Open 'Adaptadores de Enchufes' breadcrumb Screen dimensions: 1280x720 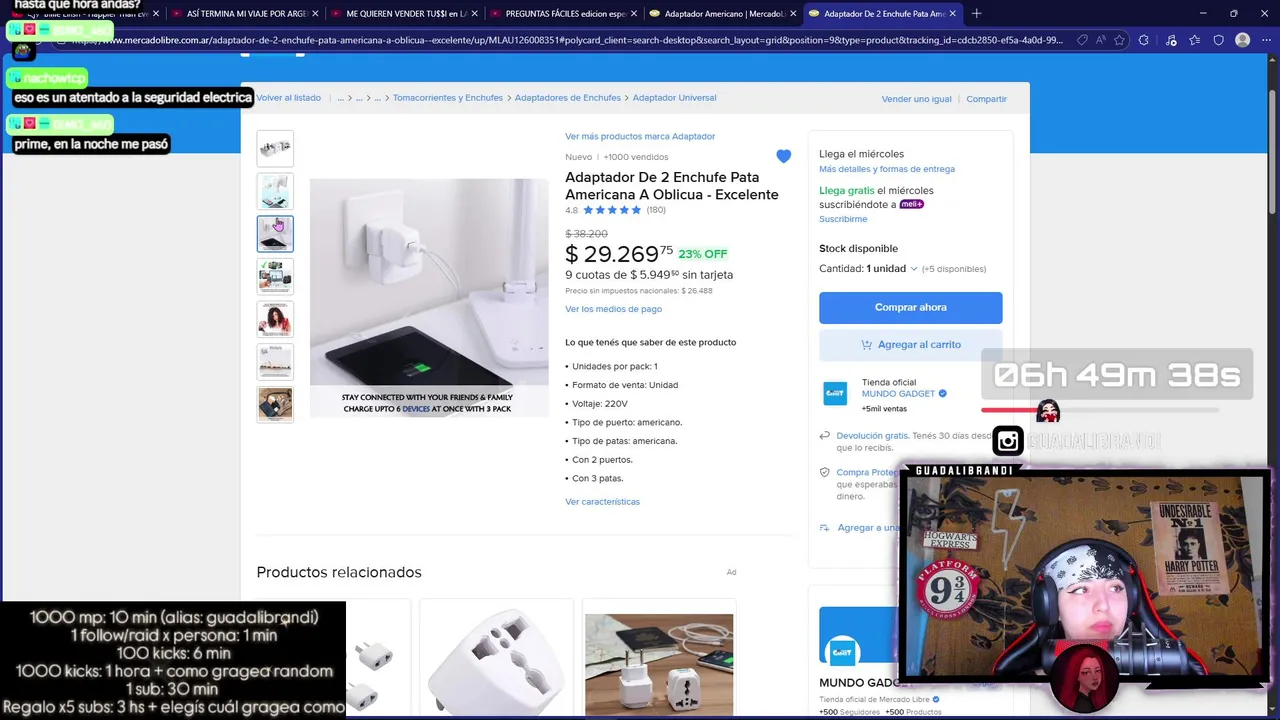point(568,98)
